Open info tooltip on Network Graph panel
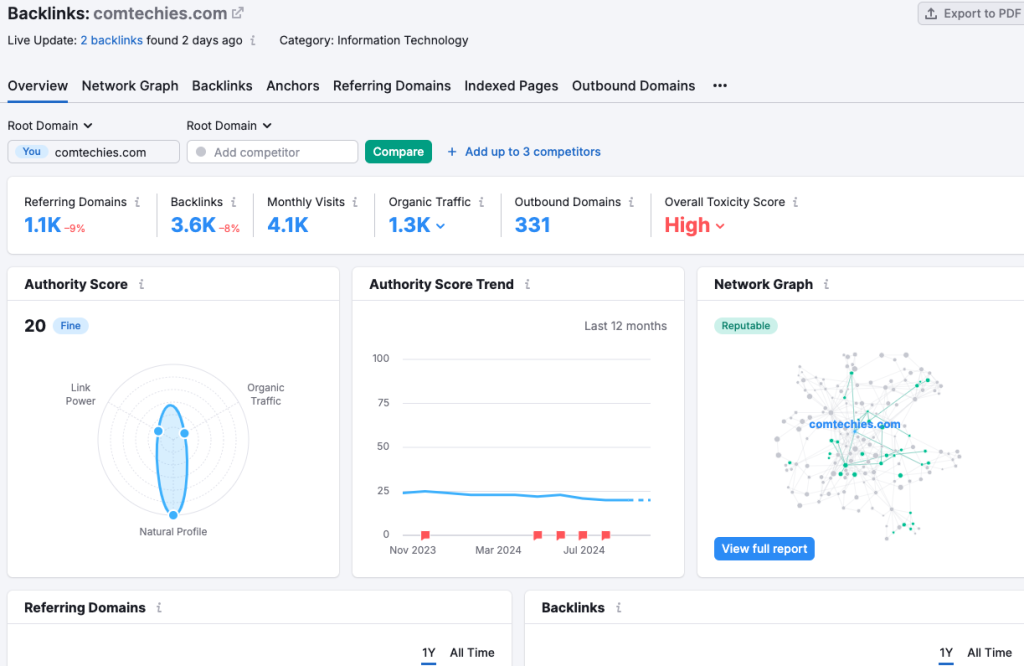Screen dimensions: 1024x666 [x=826, y=285]
